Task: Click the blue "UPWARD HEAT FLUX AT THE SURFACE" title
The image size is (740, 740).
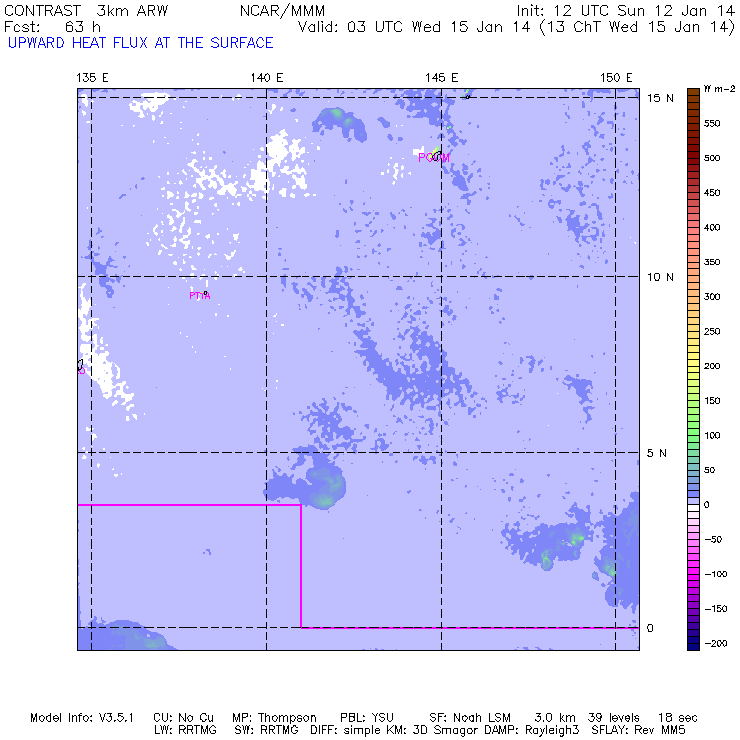Action: (141, 43)
